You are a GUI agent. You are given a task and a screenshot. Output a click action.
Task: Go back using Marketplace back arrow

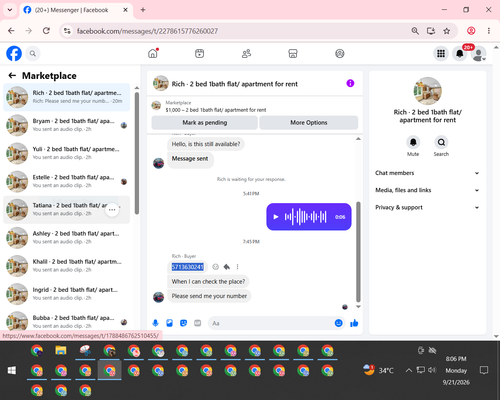[x=12, y=76]
